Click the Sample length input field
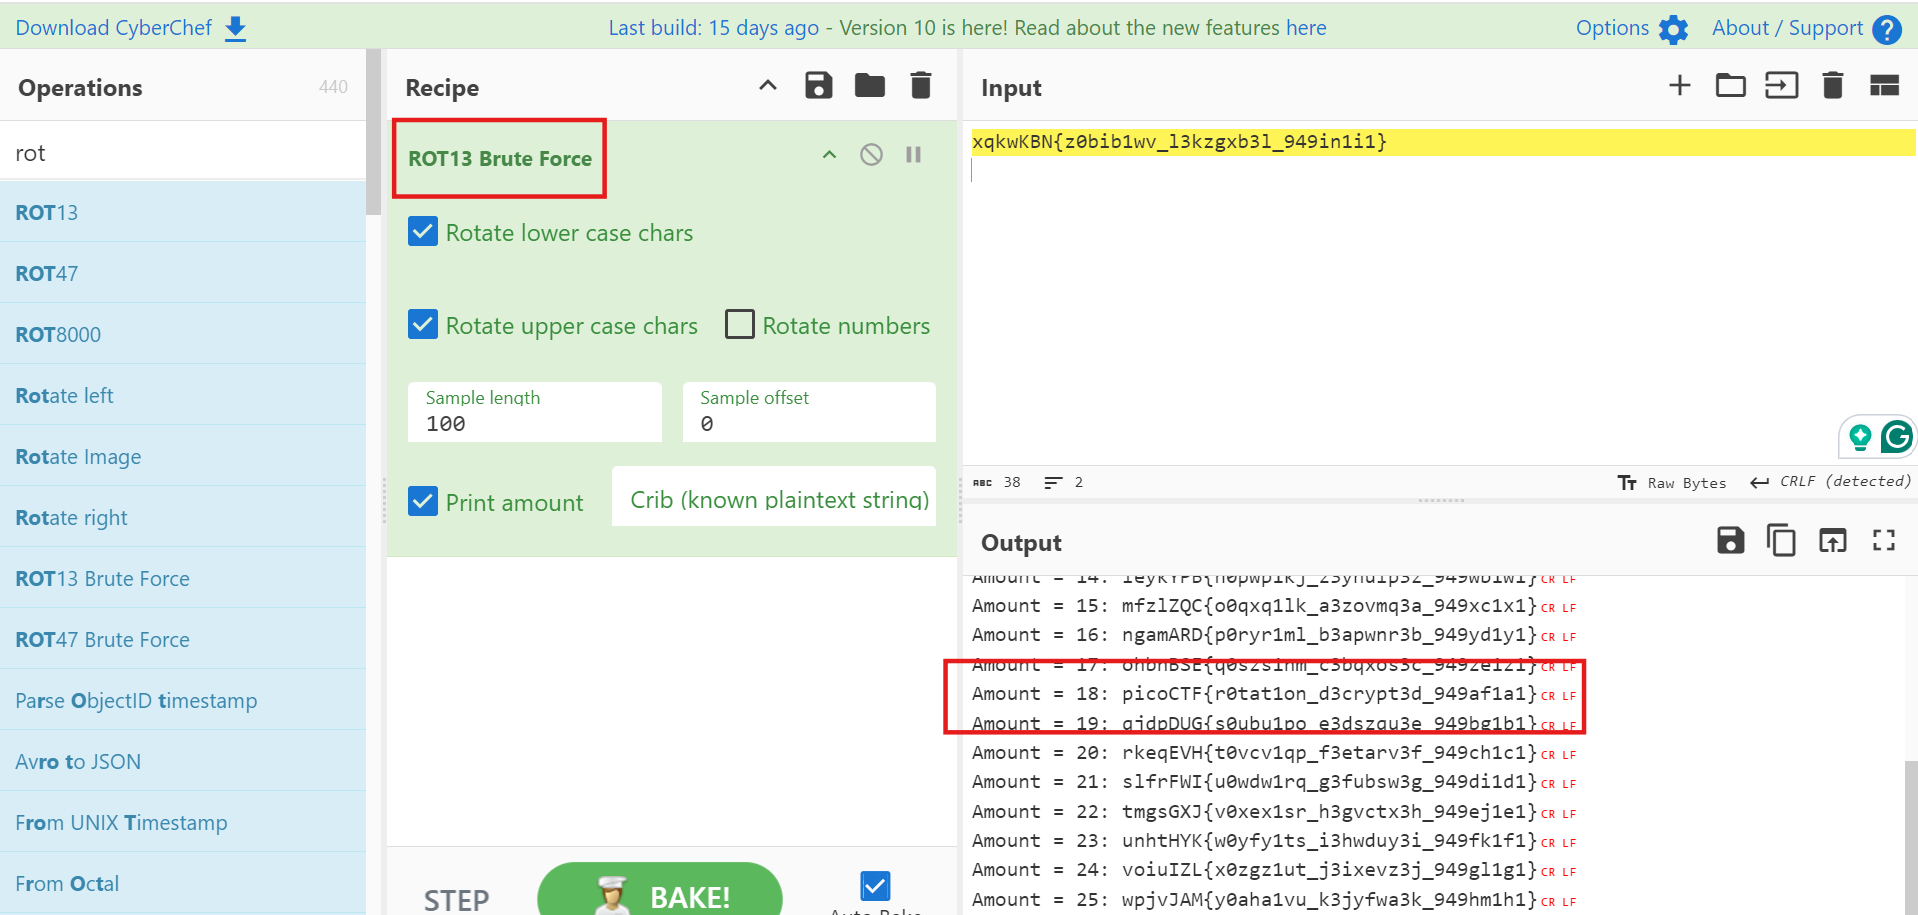Viewport: 1918px width, 915px height. (535, 412)
